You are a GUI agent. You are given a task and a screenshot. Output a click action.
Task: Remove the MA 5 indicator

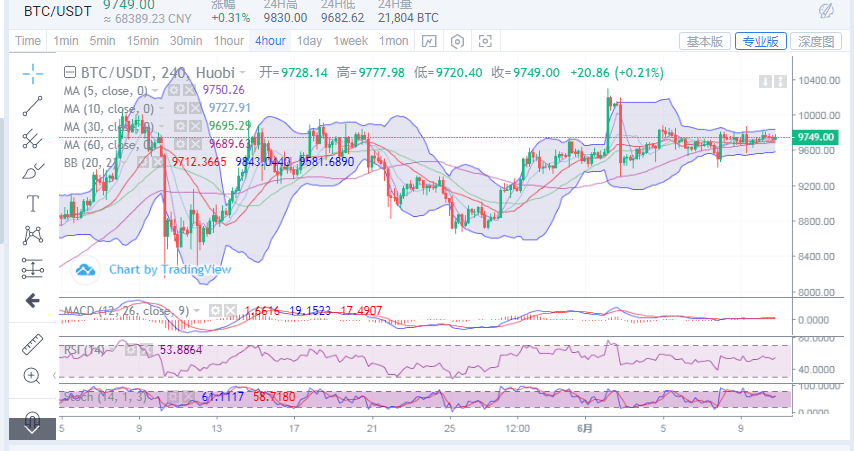(x=191, y=90)
